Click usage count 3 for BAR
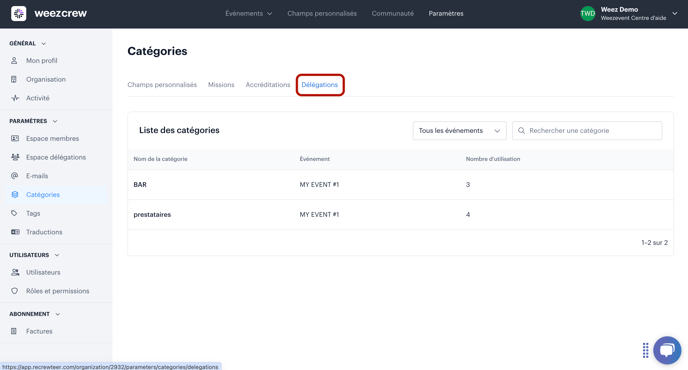Screen dimensions: 688x370 click(x=468, y=185)
